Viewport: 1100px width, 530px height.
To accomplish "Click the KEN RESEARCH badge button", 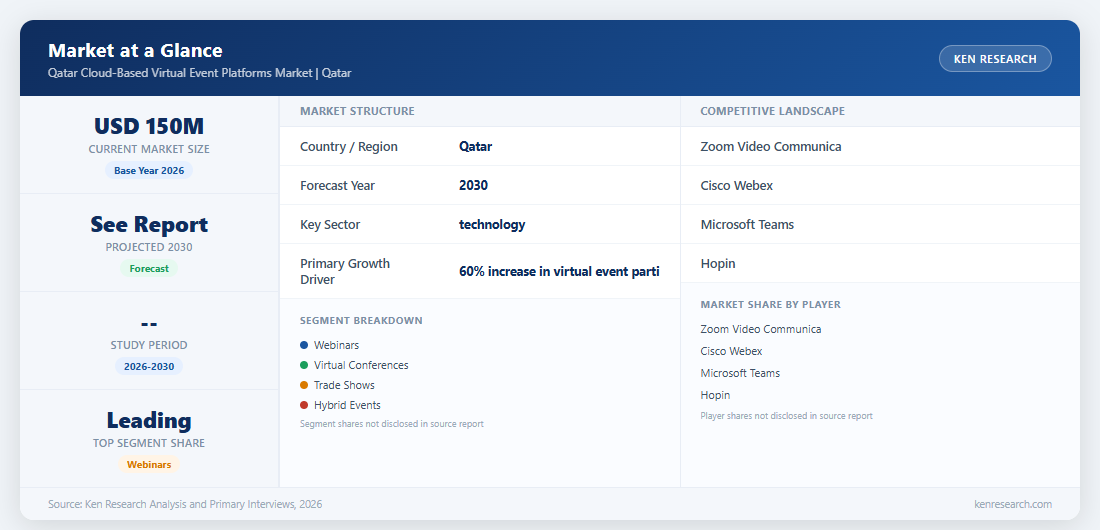I will pos(995,59).
